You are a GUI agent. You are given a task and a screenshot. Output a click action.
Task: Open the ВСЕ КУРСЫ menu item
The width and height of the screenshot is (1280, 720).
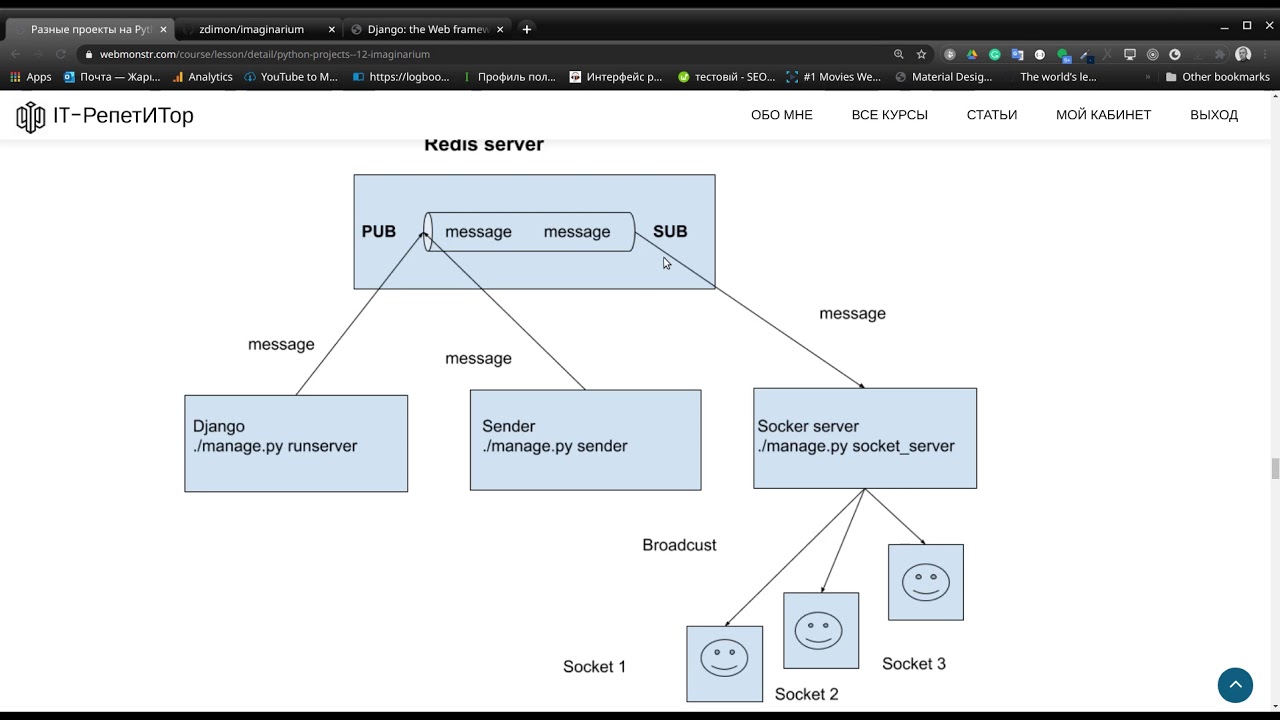890,115
